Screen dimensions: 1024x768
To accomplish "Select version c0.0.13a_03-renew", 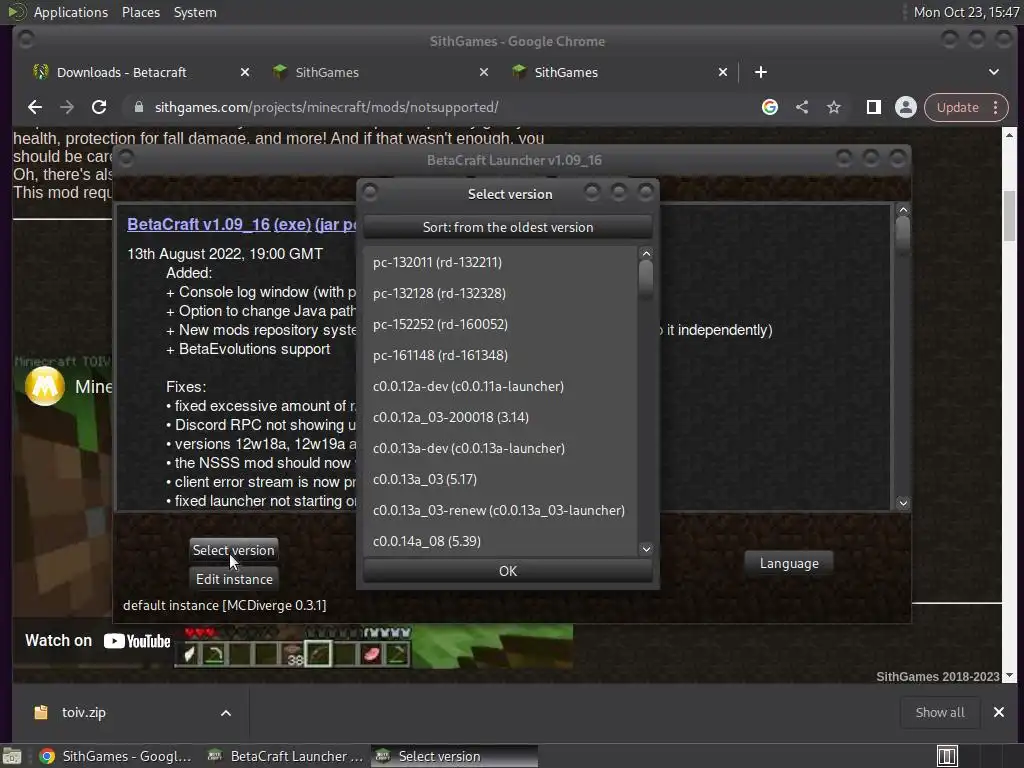I will 500,511.
